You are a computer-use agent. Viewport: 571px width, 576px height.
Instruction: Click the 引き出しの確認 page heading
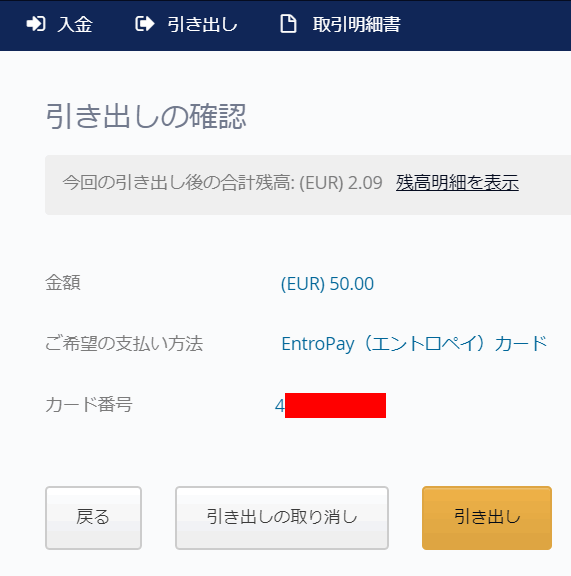point(146,116)
